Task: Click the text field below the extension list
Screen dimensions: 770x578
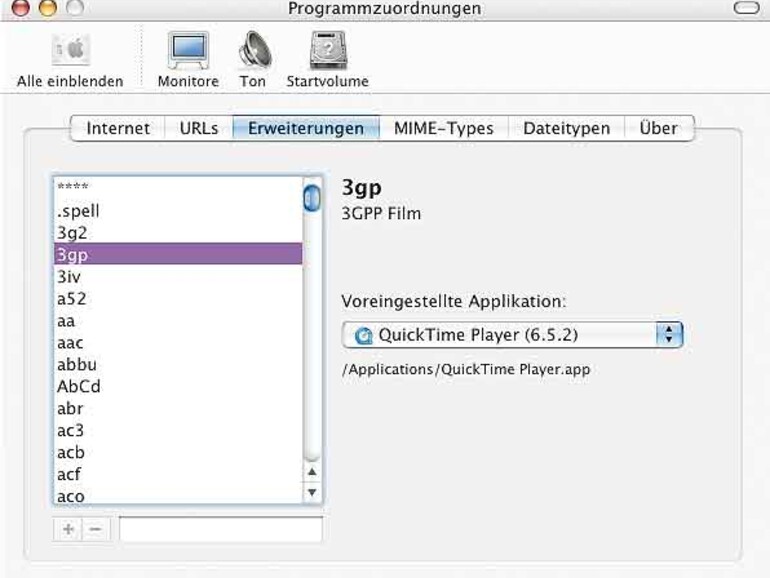Action: (221, 529)
